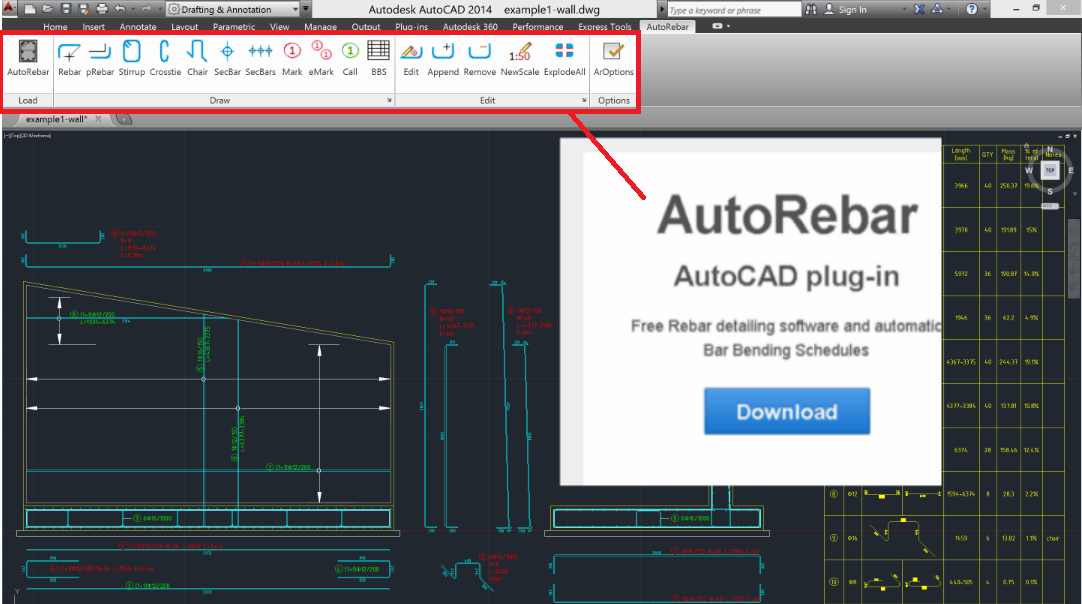
Task: Select the AutoRebar ribbon tab
Action: click(x=667, y=27)
